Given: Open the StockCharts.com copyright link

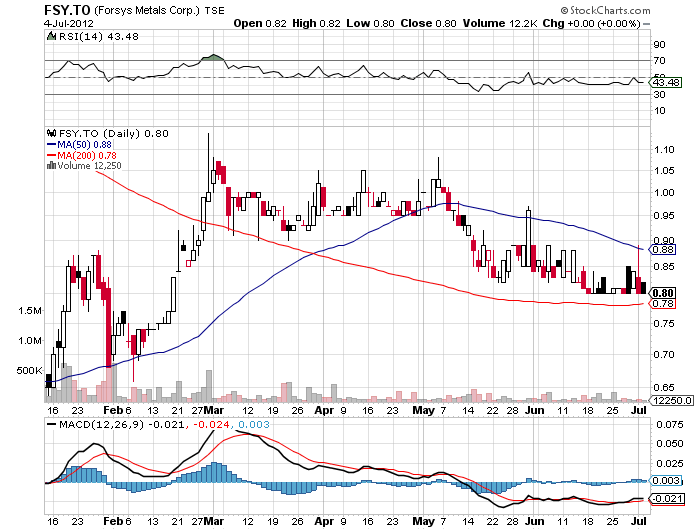Looking at the screenshot, I should click(x=605, y=10).
